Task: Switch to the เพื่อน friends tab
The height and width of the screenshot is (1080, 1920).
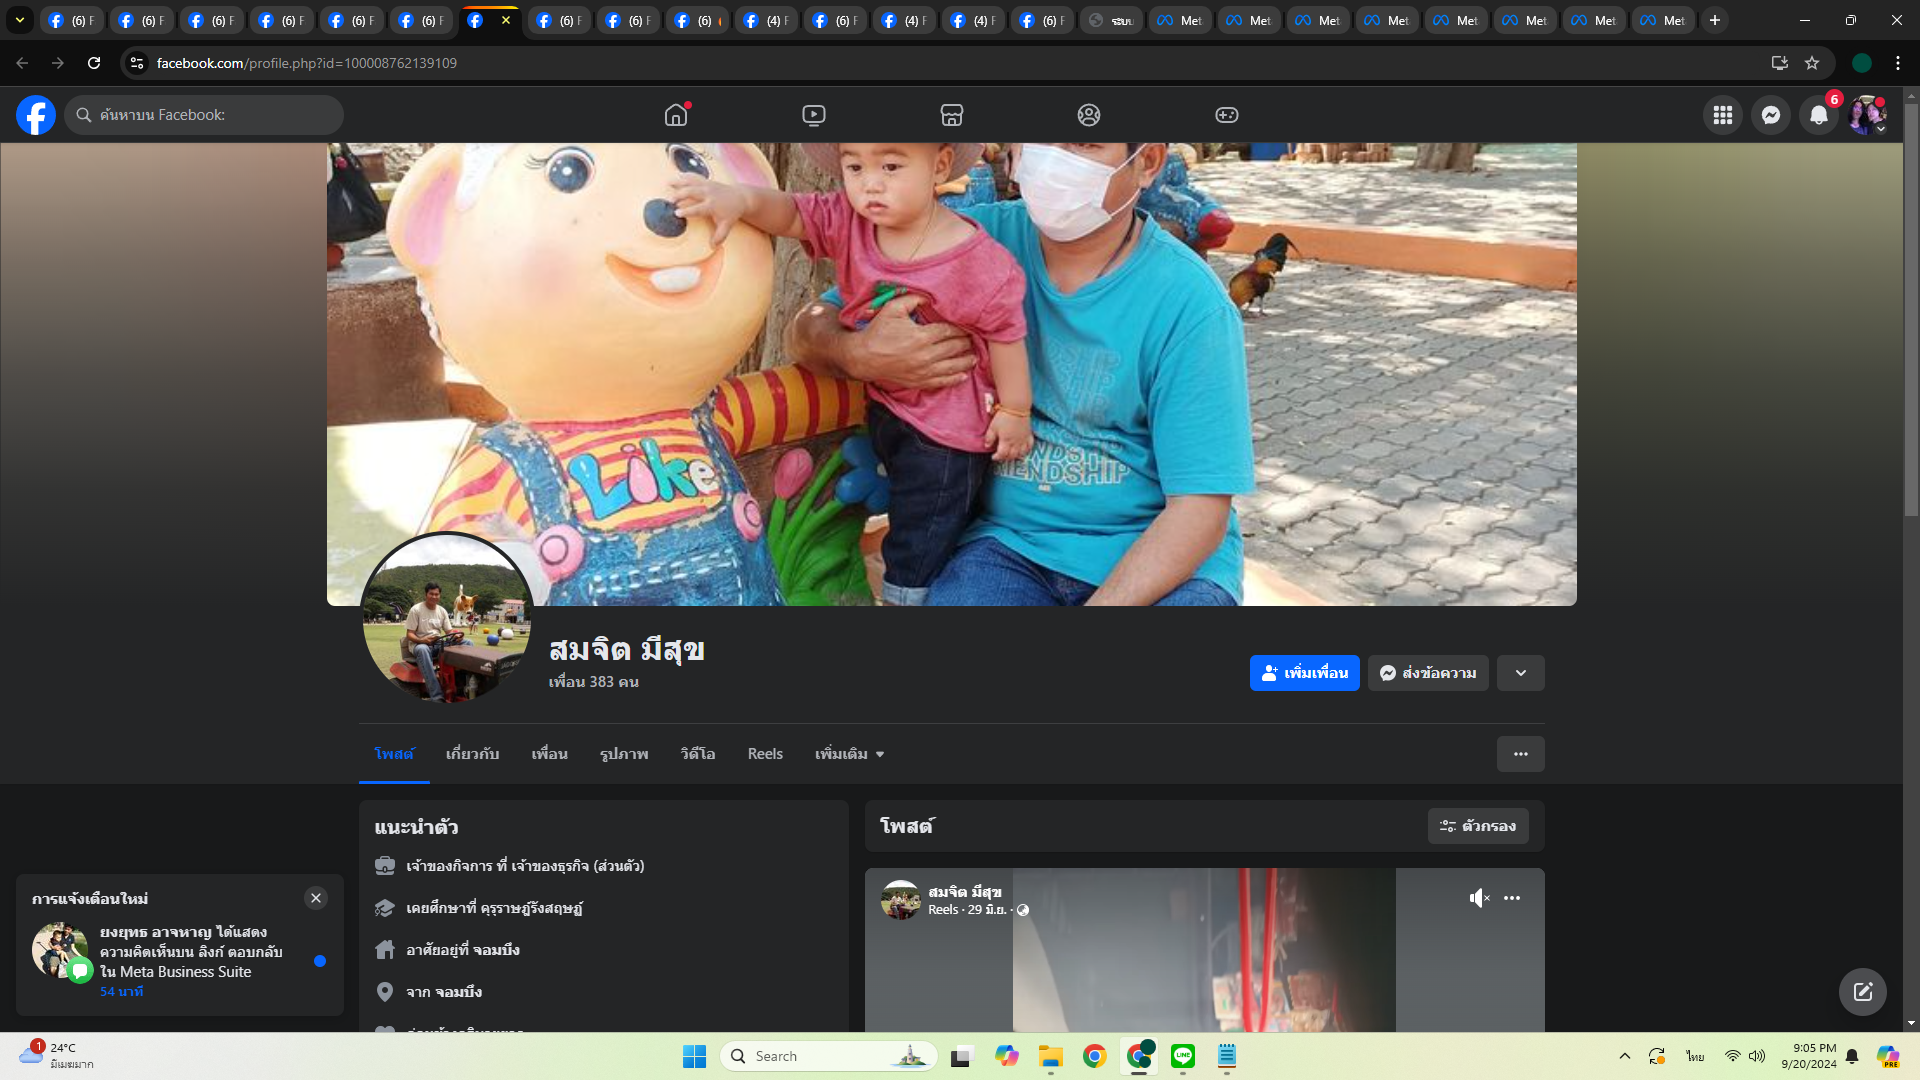Action: coord(549,754)
